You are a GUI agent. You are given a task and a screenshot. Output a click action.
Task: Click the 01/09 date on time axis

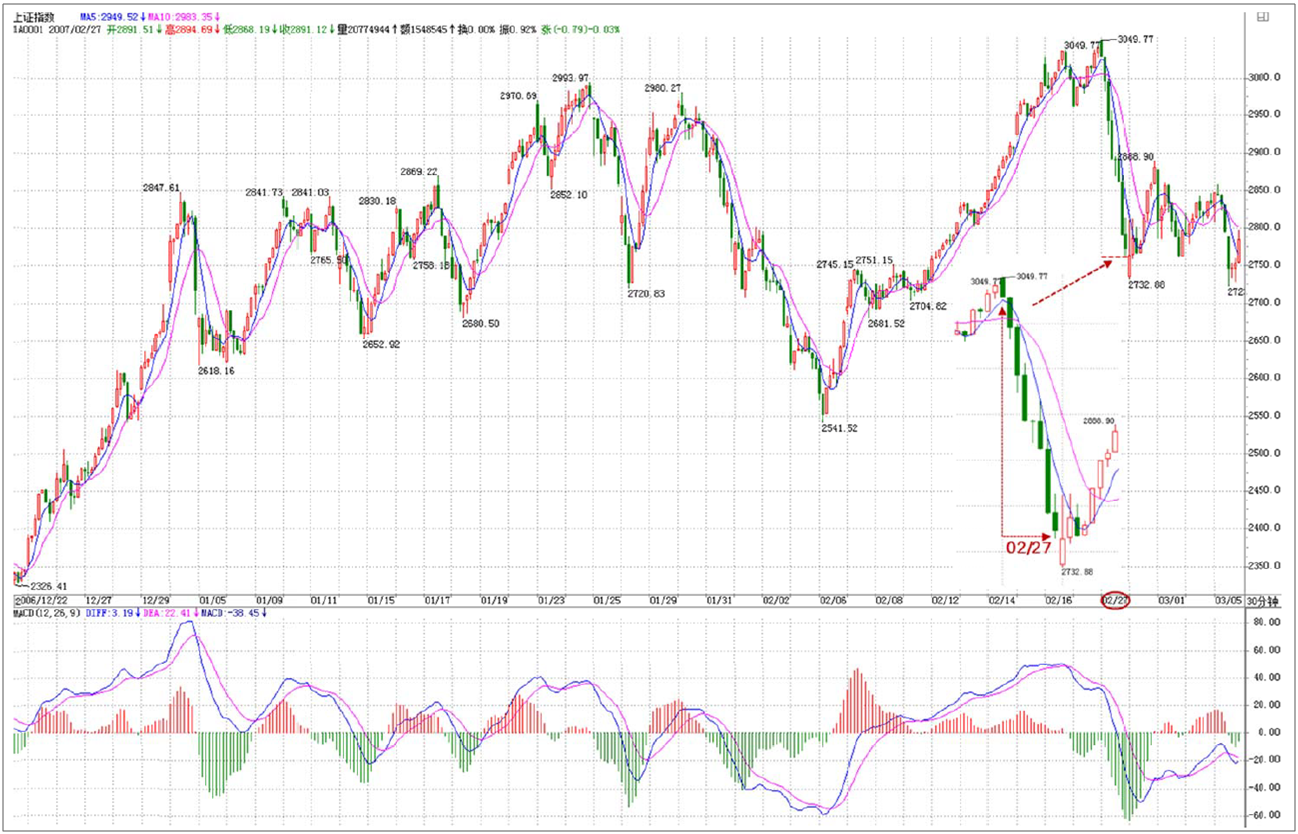click(270, 601)
